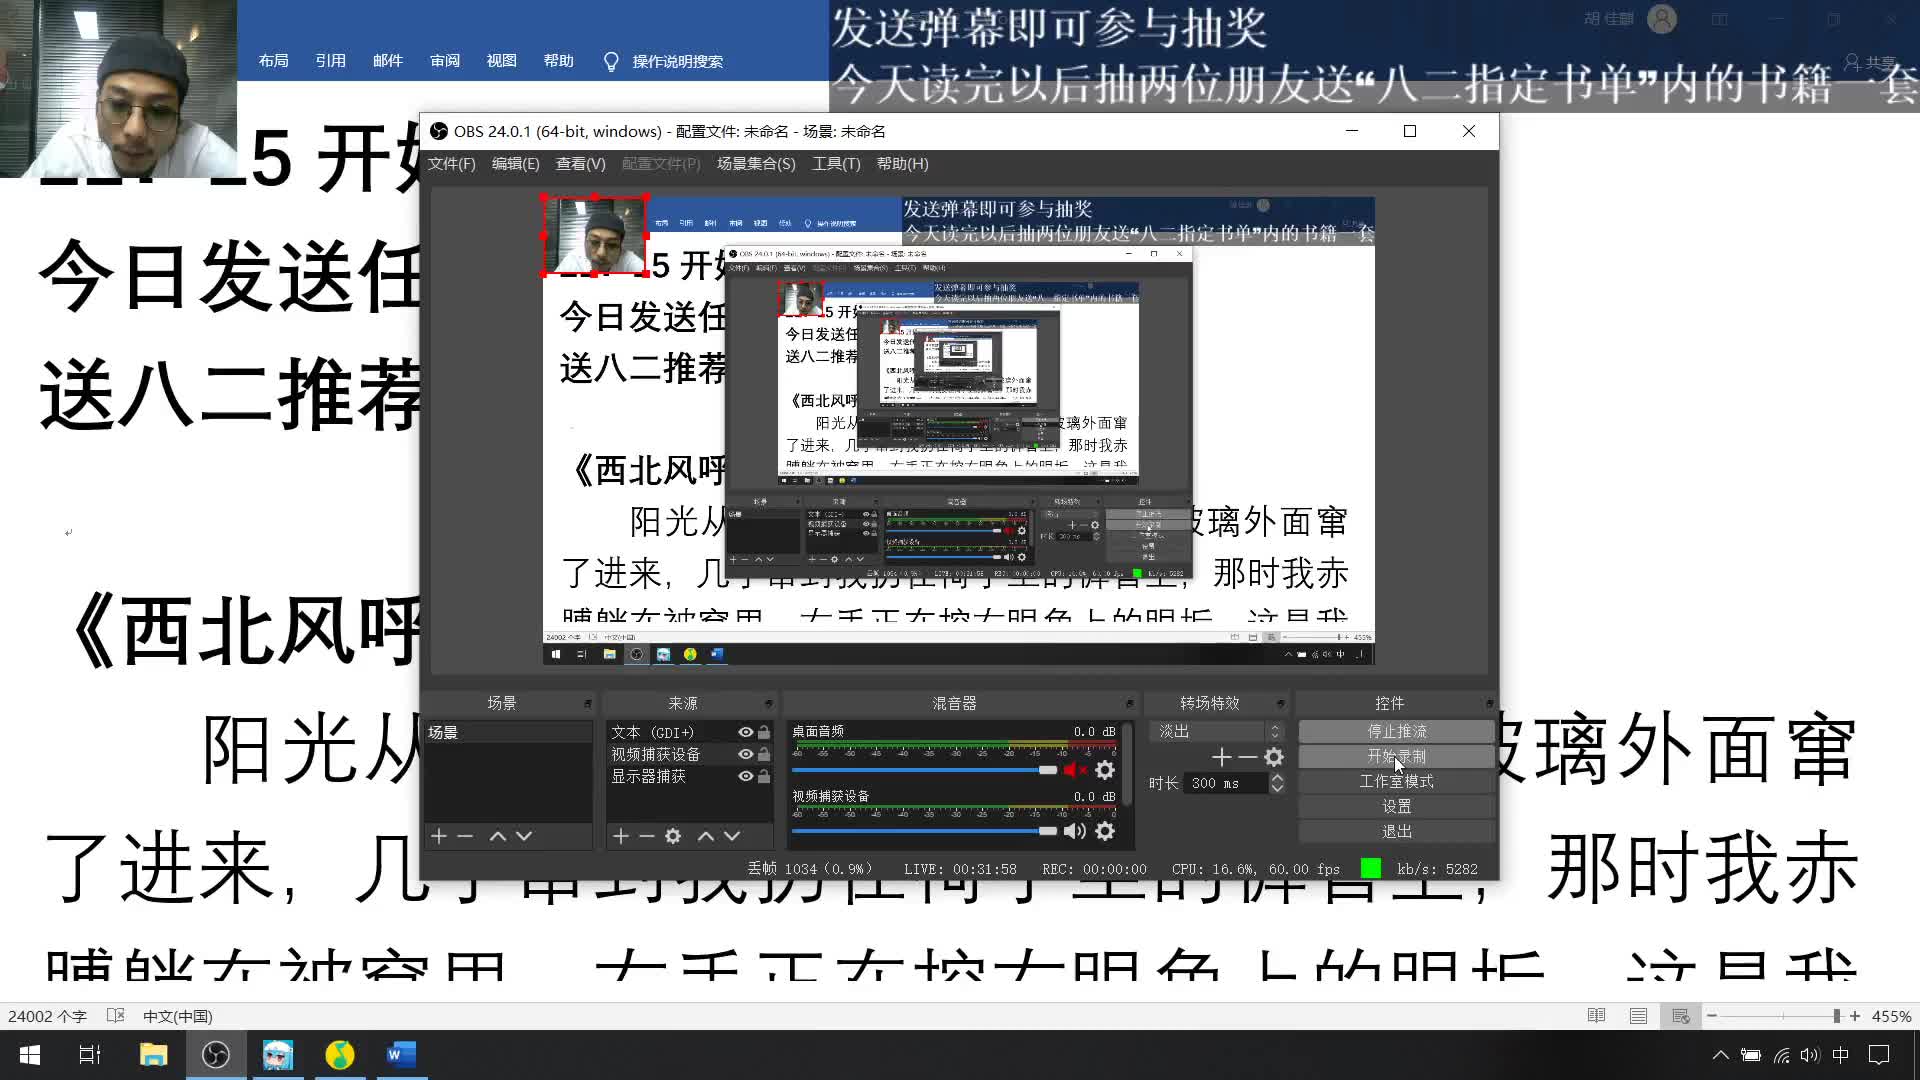Screen dimensions: 1920x1080
Task: Remove the selected scene with the minus icon
Action: pos(465,836)
